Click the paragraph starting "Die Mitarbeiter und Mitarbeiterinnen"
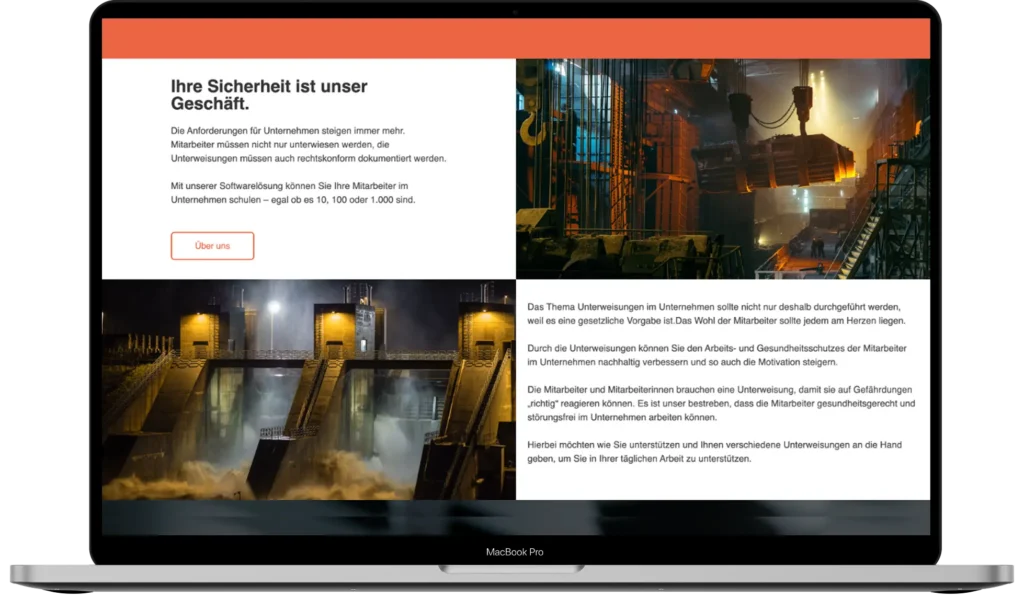Screen dimensions: 1024x598 pos(721,403)
